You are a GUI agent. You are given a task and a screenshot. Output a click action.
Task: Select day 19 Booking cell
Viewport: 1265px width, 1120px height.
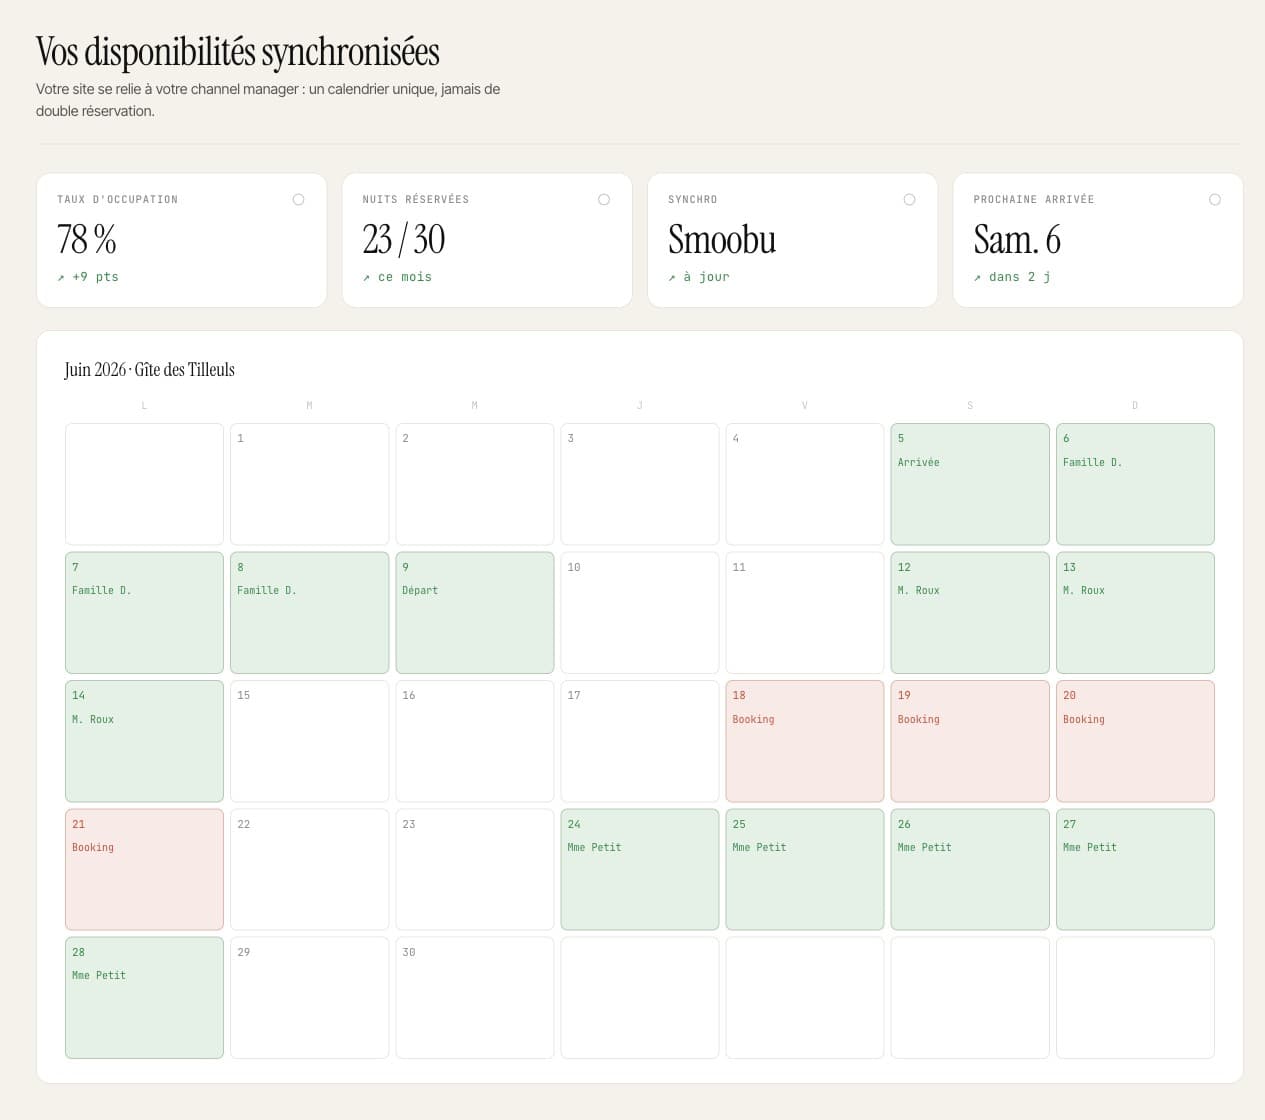click(970, 741)
